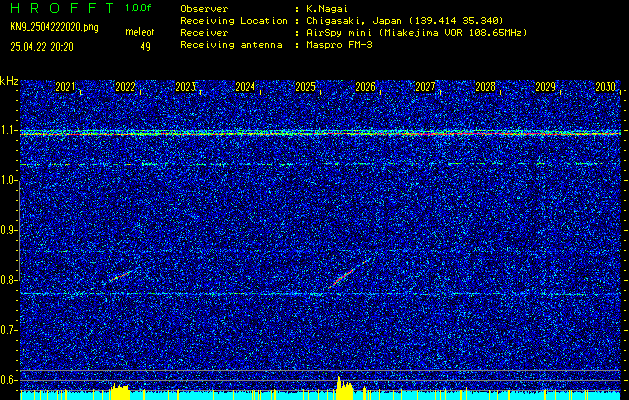
Task: Click the yellow power peak below 2022
Action: coord(120,392)
